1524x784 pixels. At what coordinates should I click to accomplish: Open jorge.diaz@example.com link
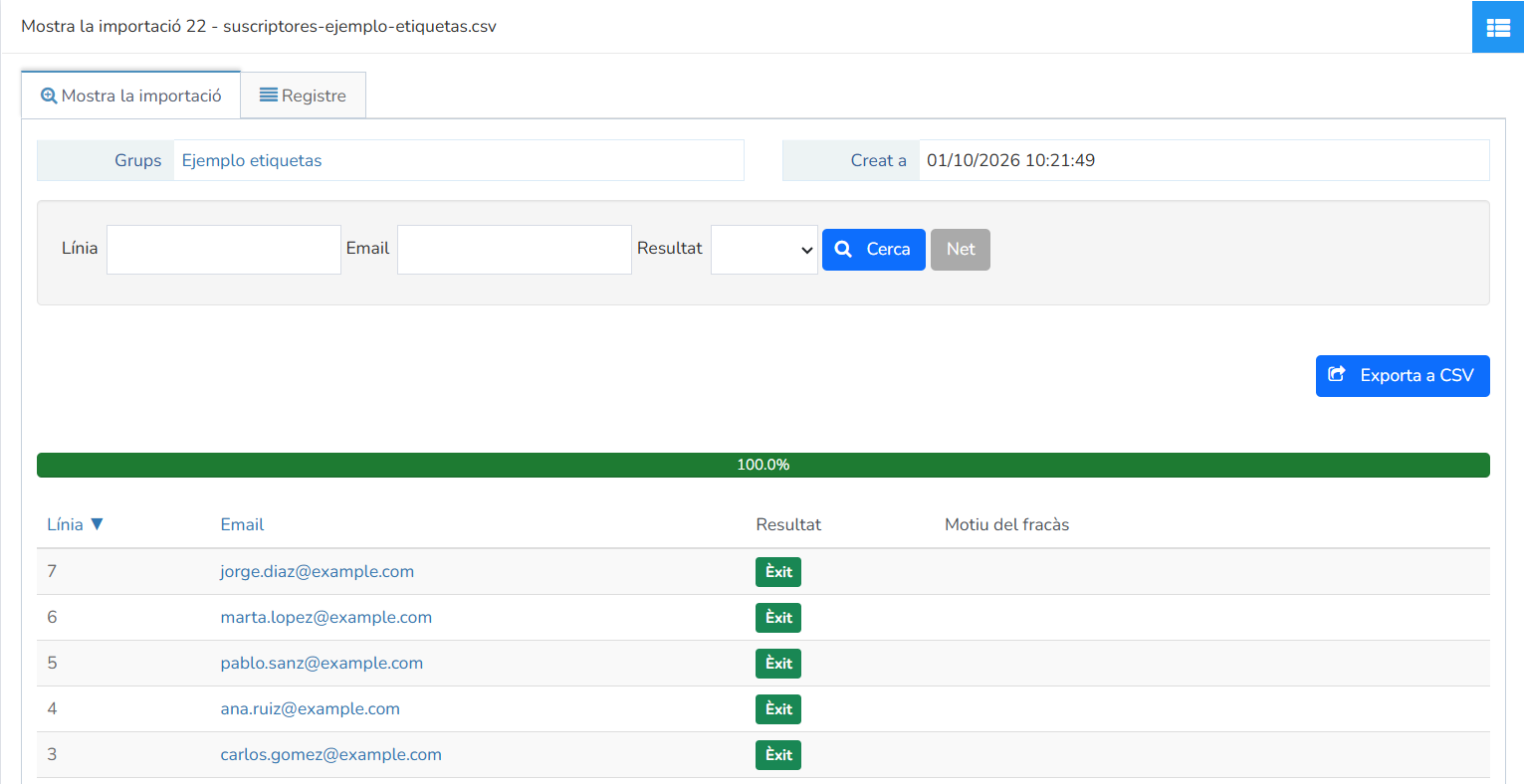317,571
